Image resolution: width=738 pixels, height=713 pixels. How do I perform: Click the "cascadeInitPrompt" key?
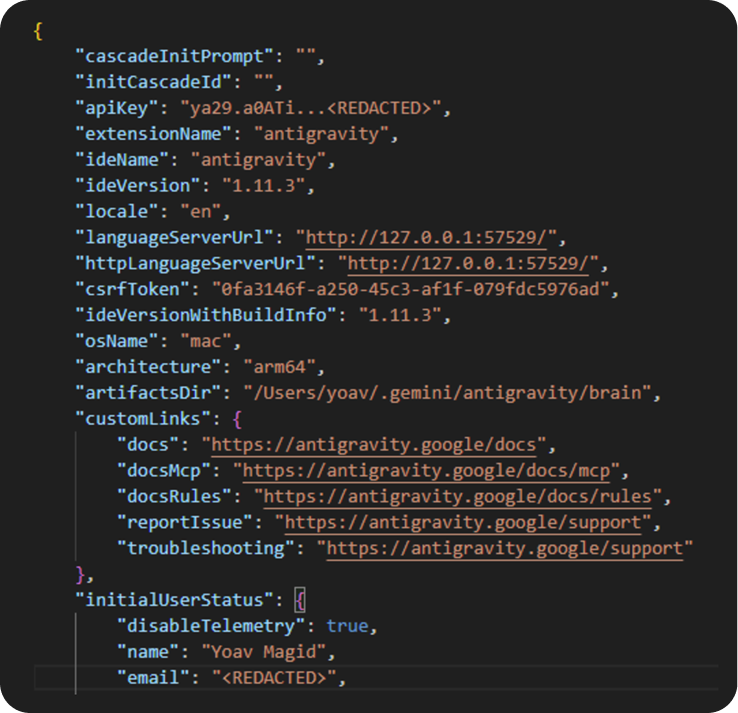tap(175, 56)
